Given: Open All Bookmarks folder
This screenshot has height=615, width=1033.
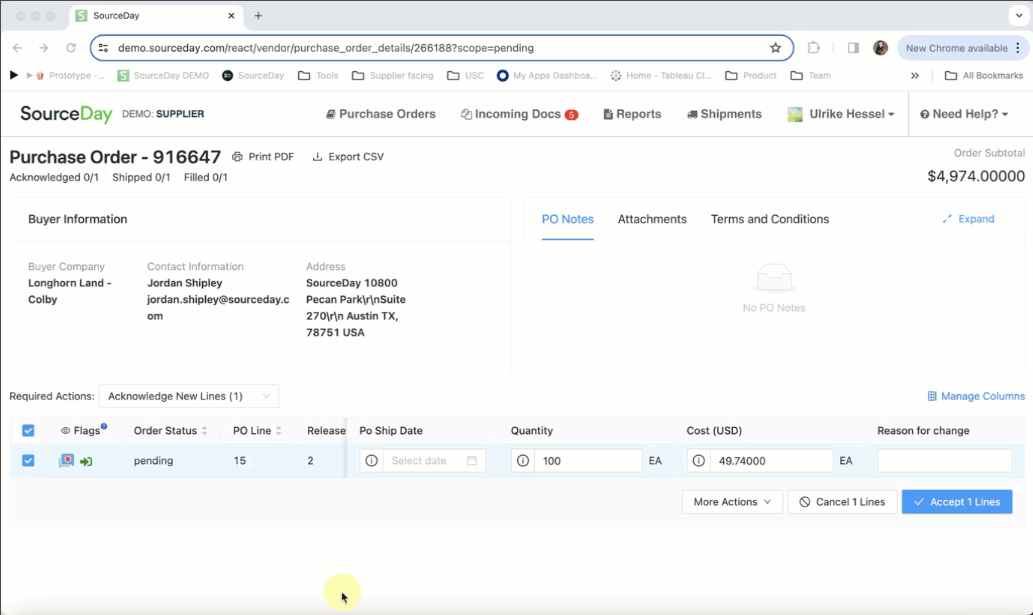Looking at the screenshot, I should (x=984, y=76).
